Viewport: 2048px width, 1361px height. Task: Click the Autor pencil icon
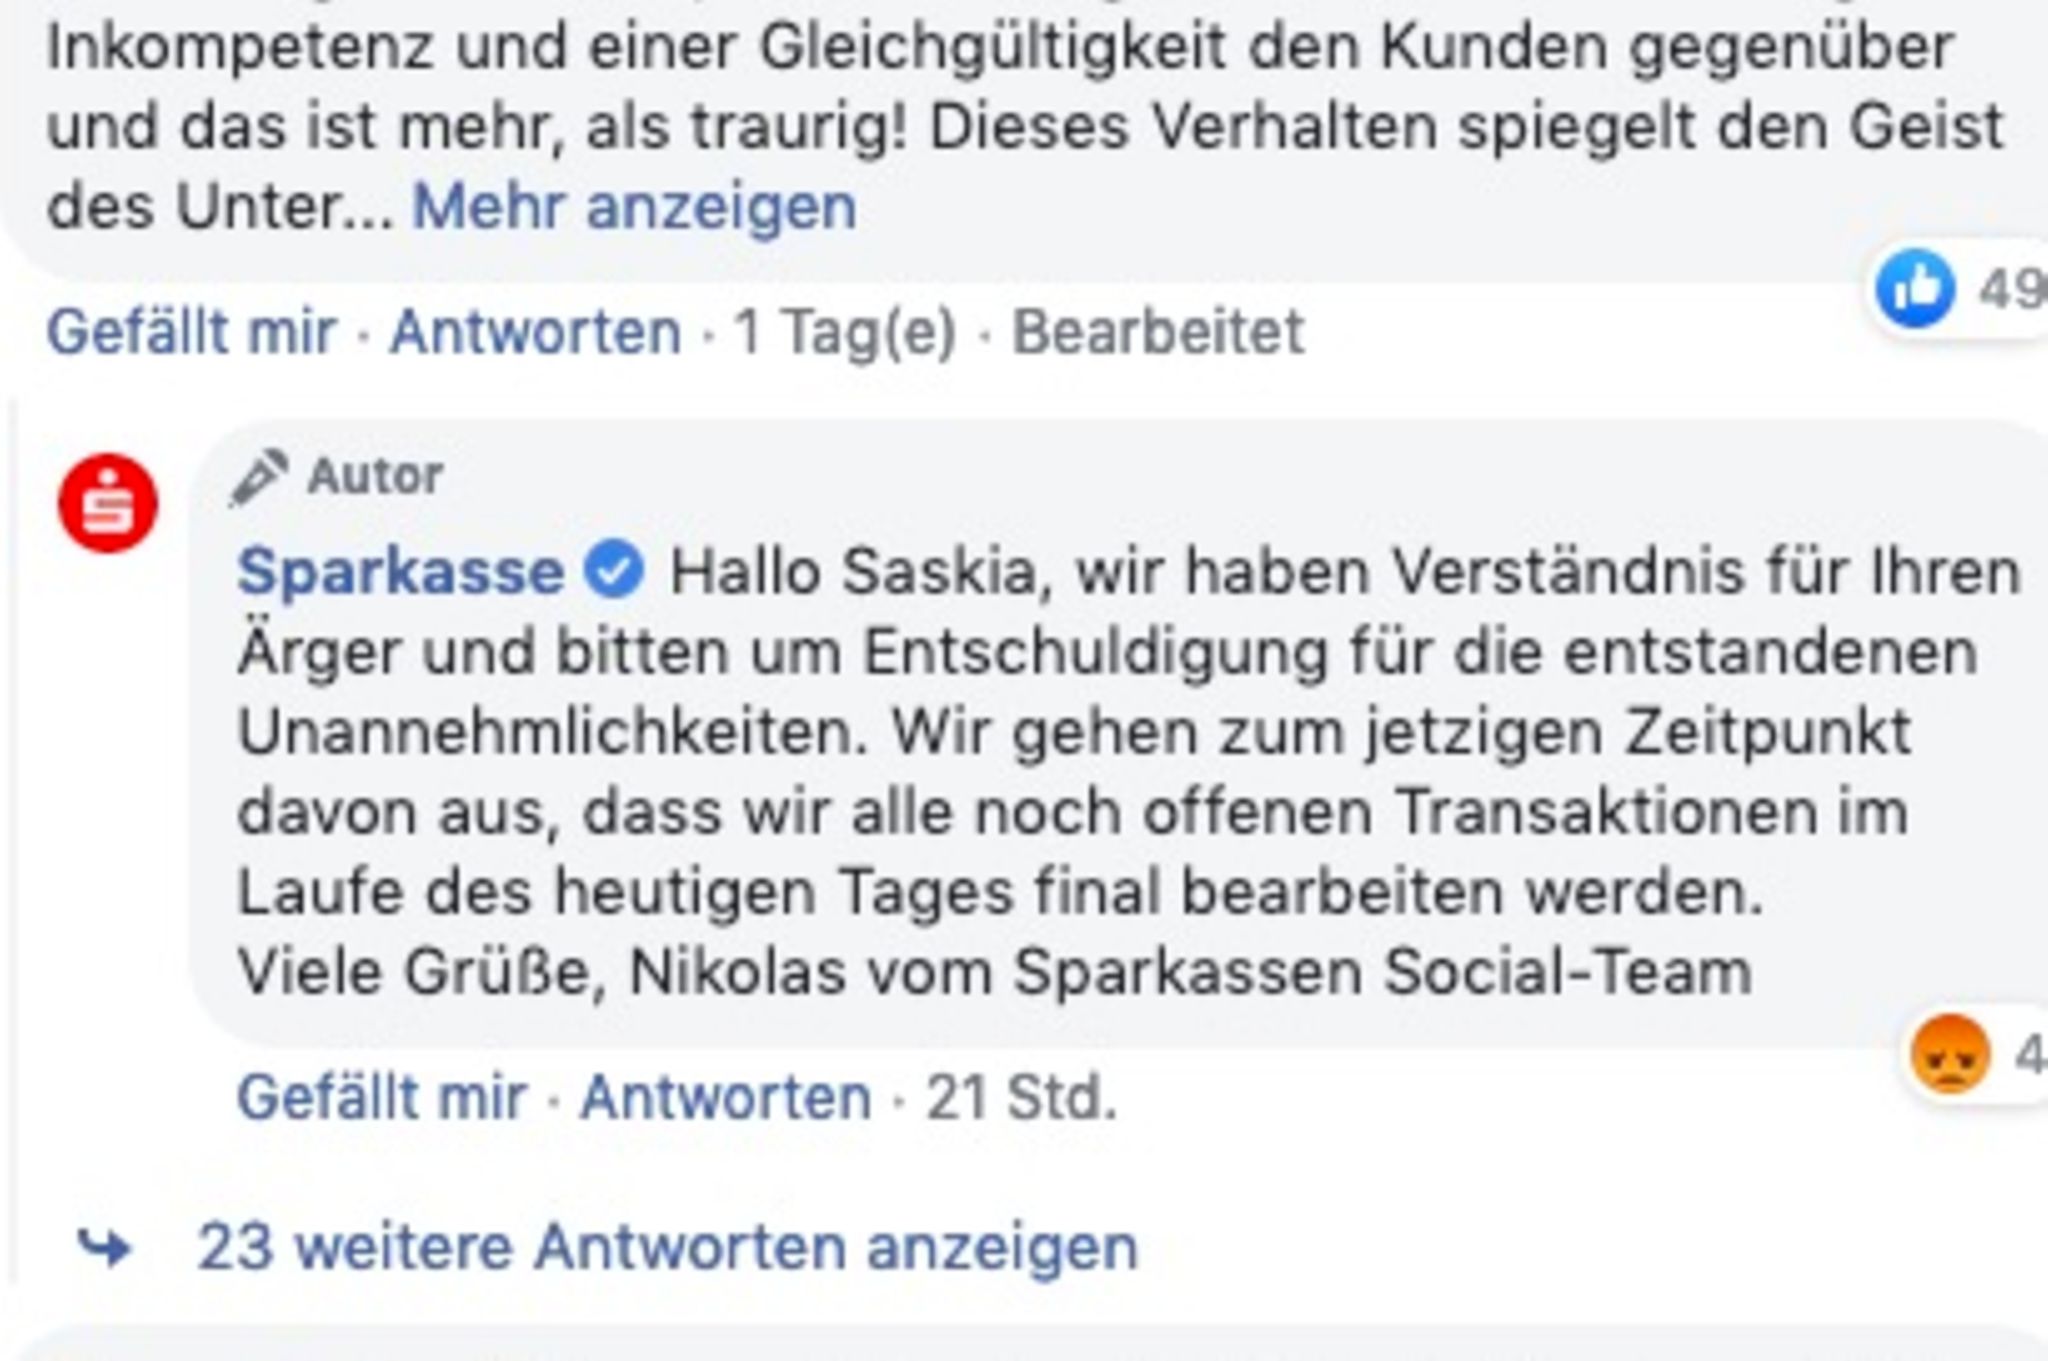click(258, 477)
